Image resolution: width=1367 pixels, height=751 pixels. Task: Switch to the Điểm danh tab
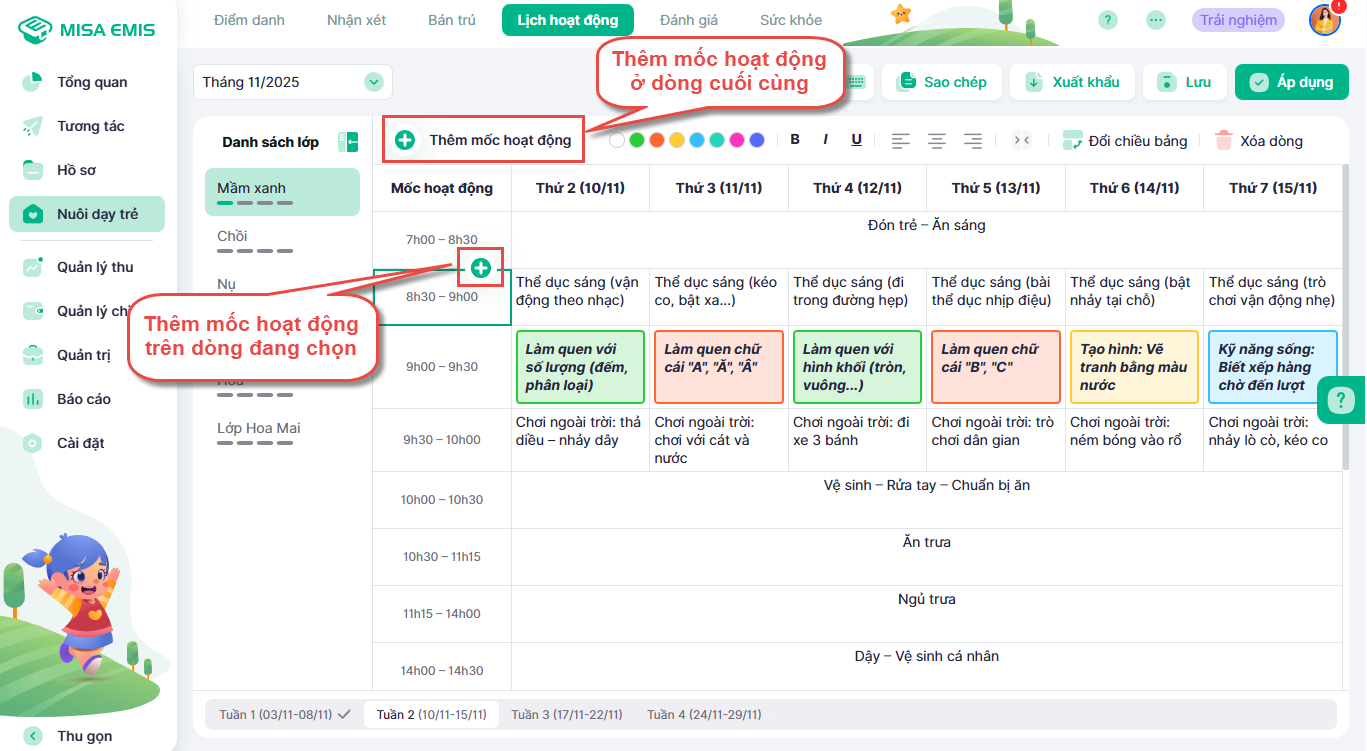[249, 20]
